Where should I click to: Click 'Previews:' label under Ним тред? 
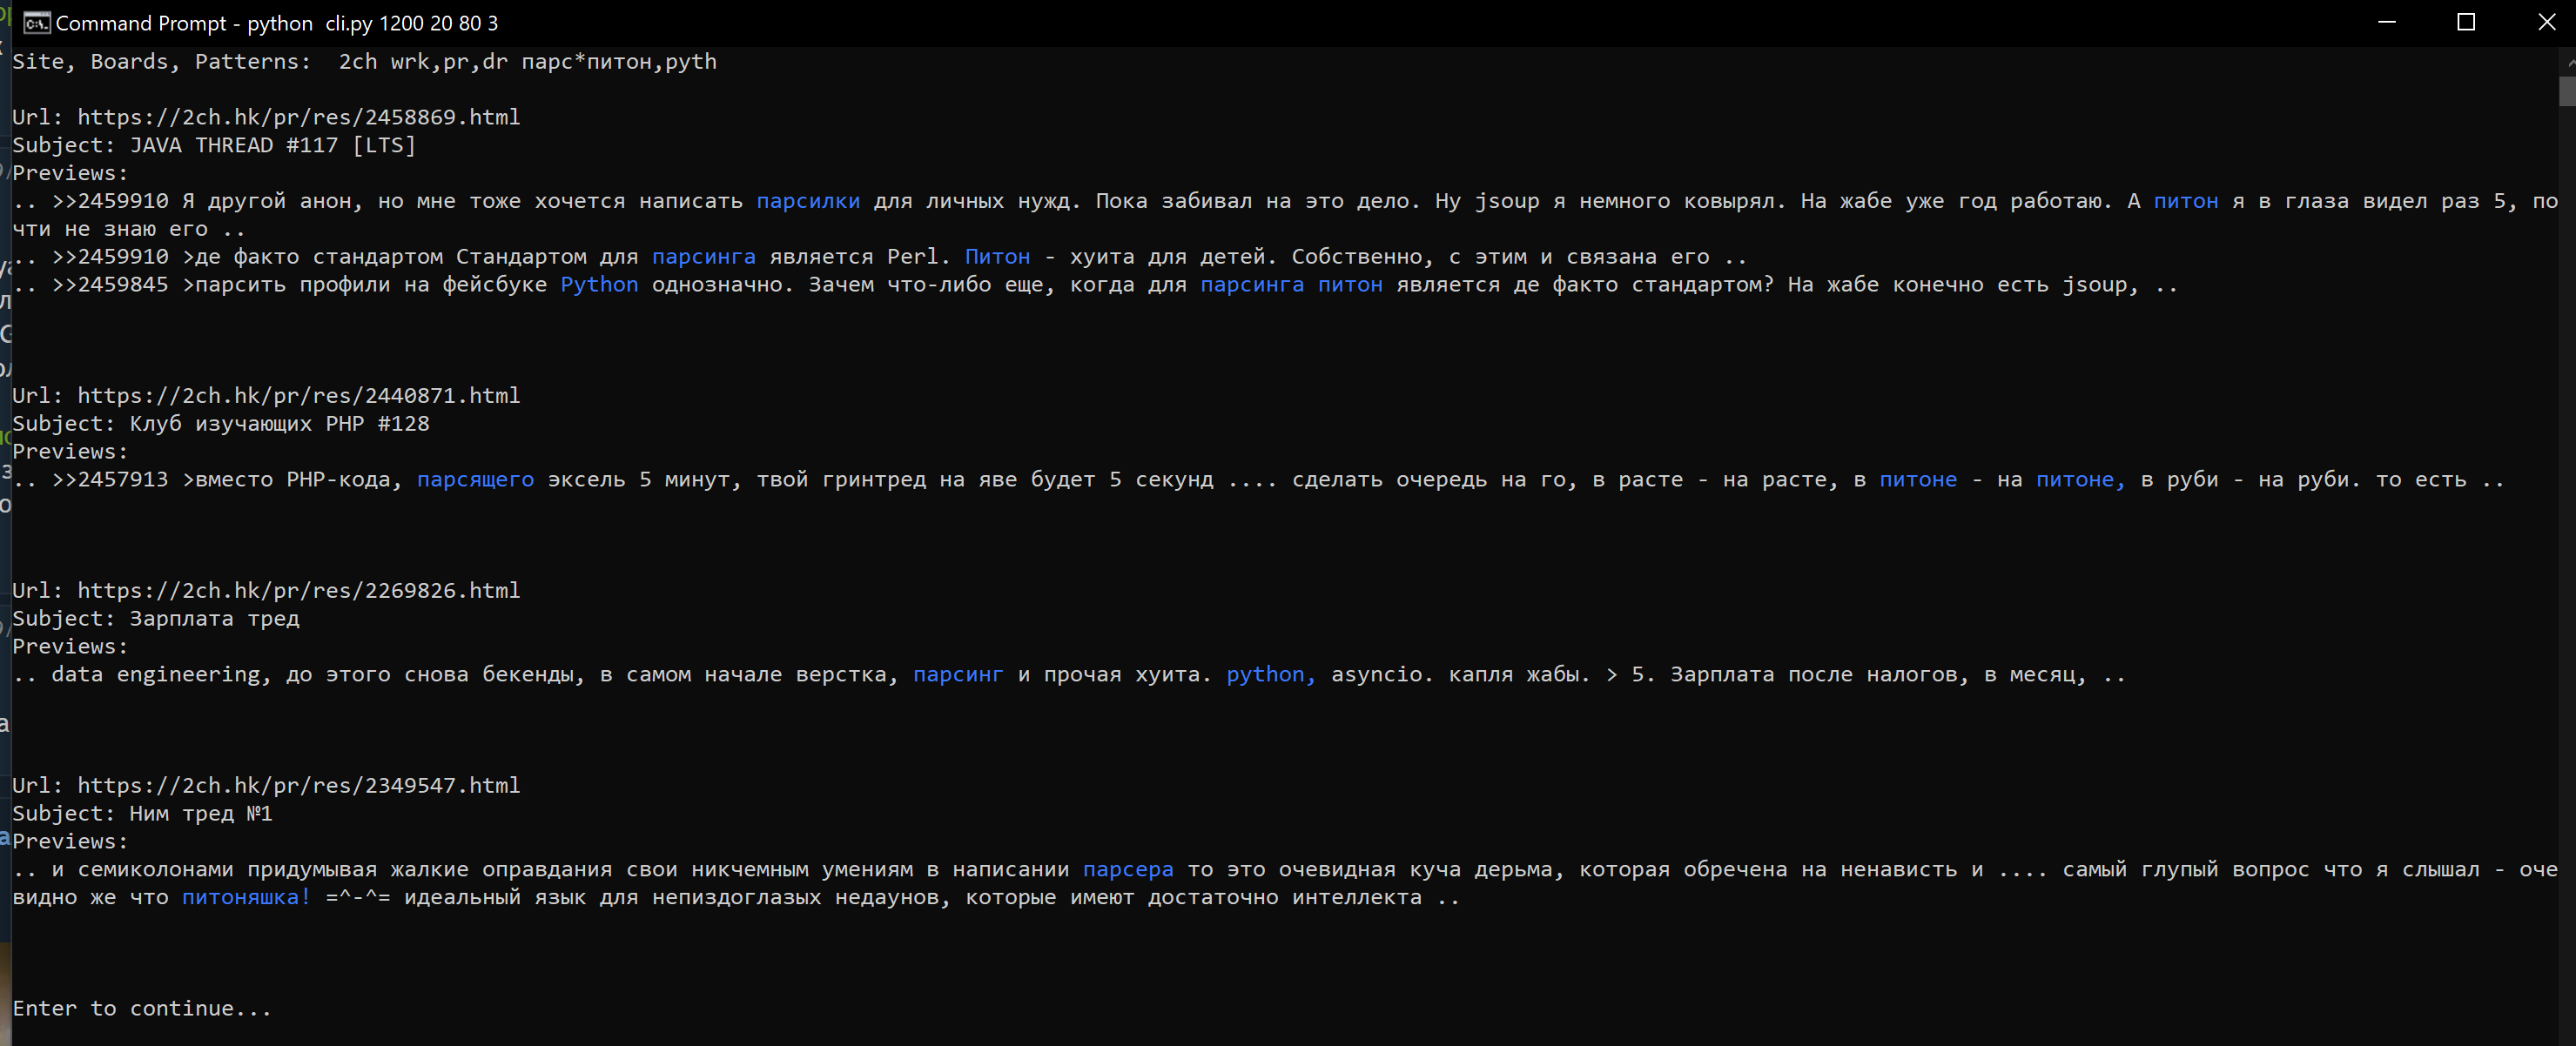click(x=71, y=842)
